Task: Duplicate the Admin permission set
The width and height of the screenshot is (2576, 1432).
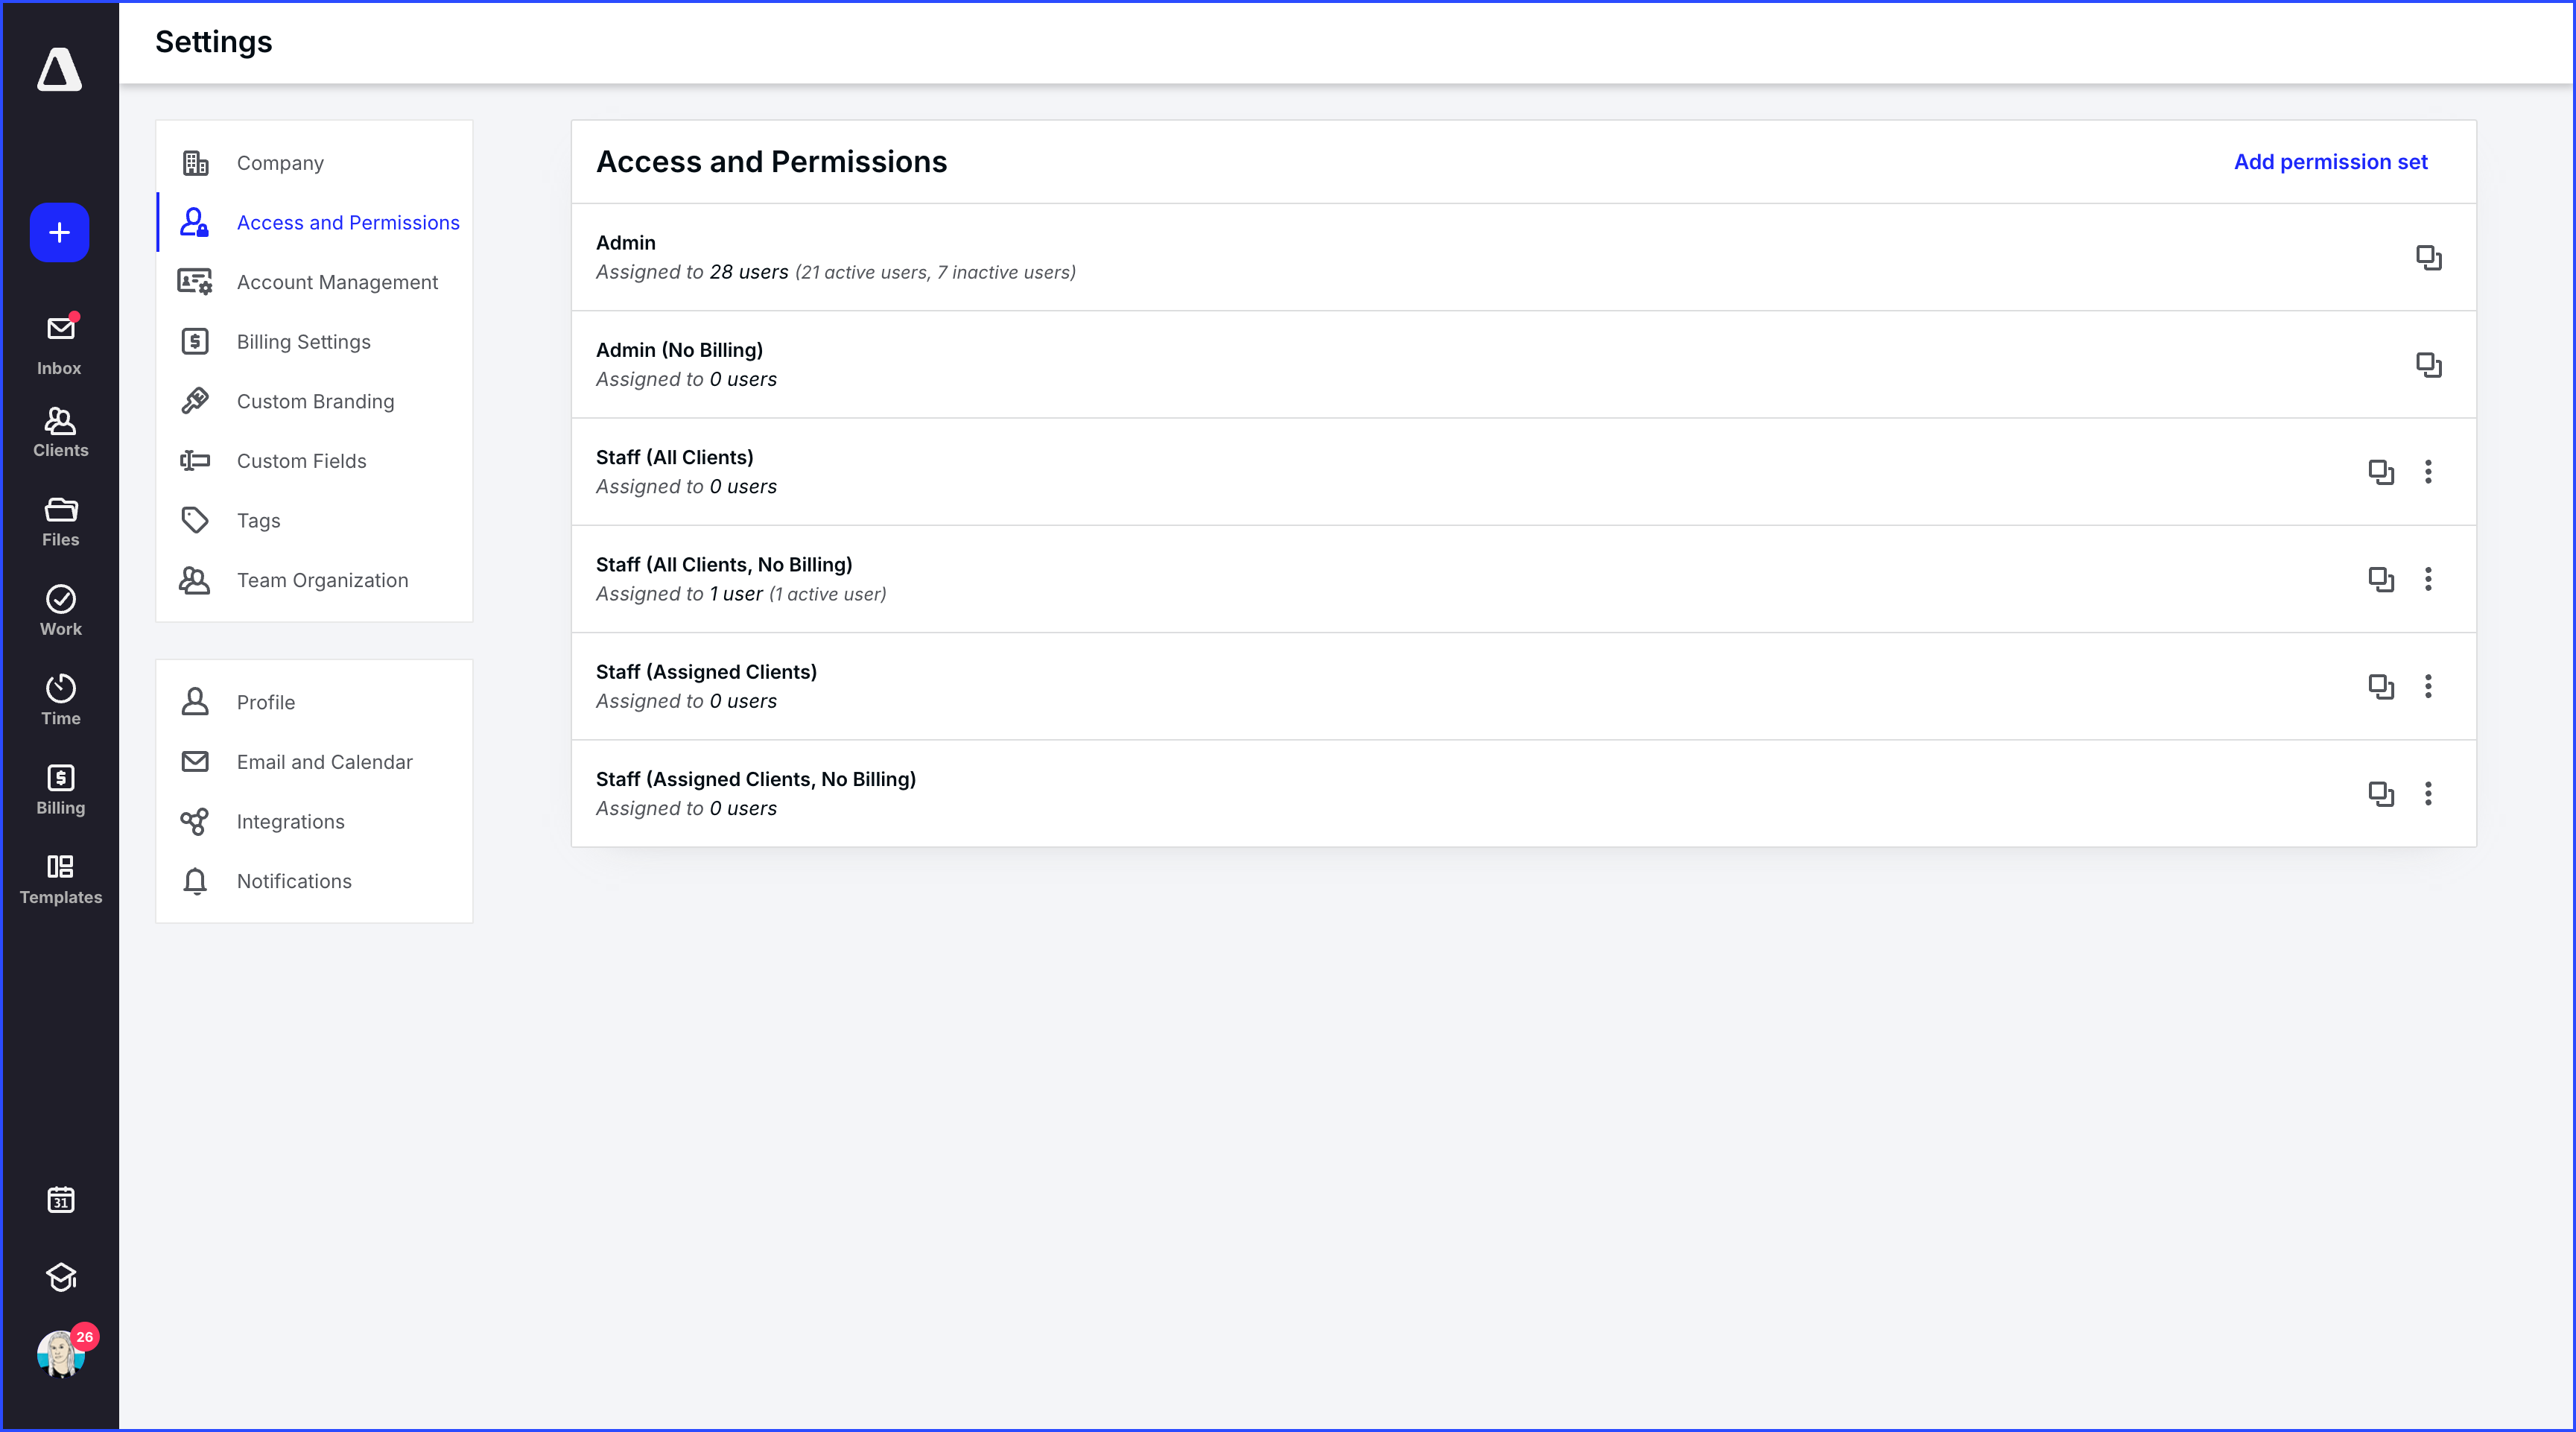Action: (x=2428, y=257)
